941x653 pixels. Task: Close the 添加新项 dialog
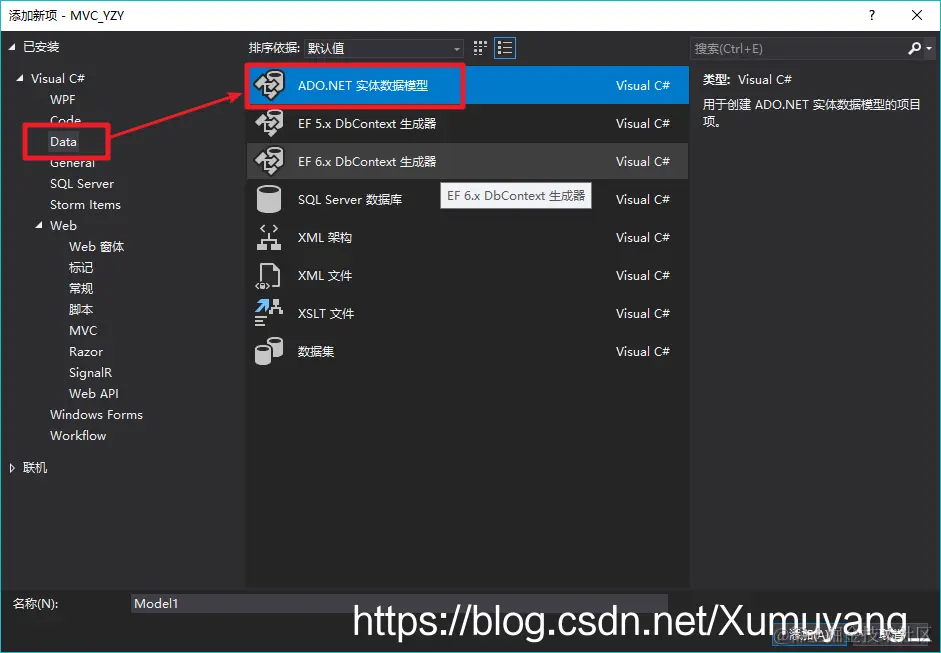click(x=916, y=16)
